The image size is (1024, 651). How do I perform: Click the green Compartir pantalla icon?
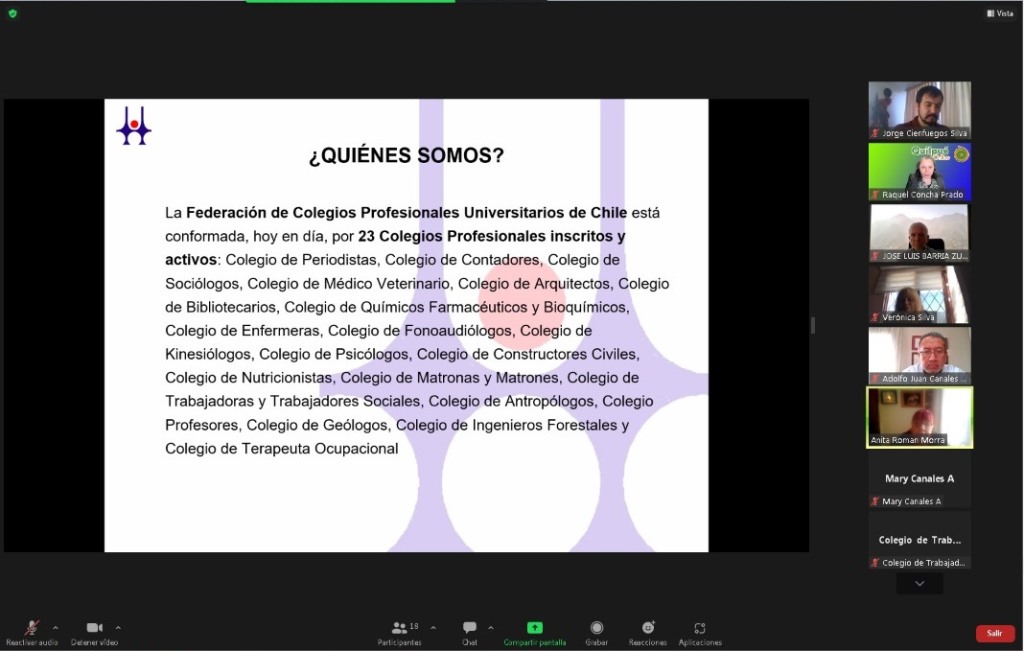(x=534, y=627)
